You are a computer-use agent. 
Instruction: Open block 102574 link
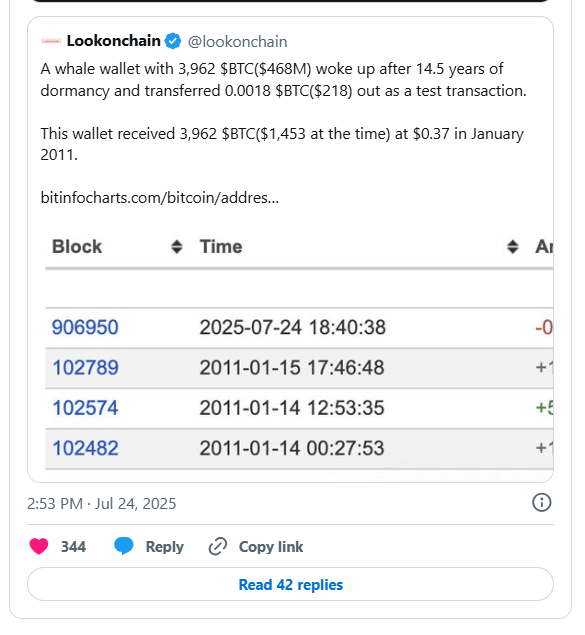85,408
